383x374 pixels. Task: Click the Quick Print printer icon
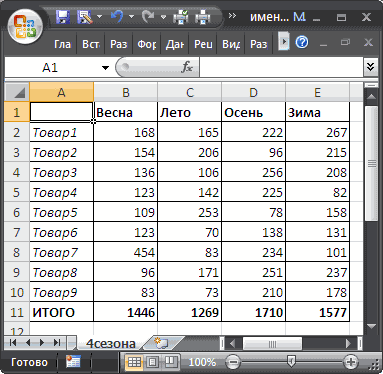pos(203,17)
